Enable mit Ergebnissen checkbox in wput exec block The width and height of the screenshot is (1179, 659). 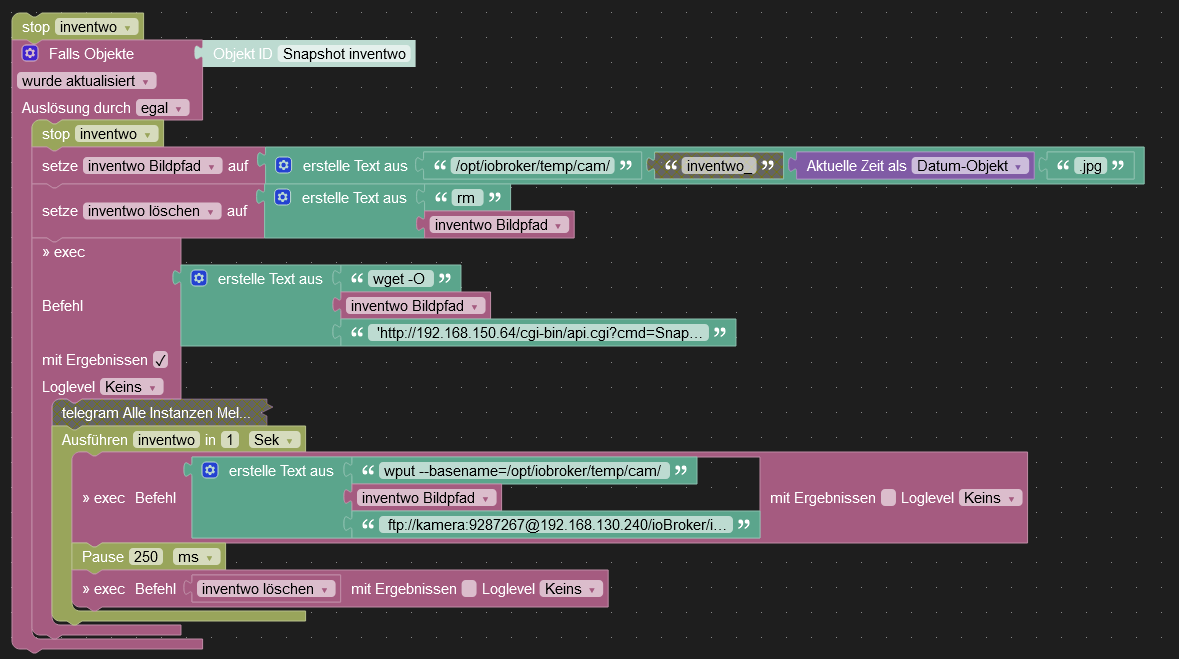point(888,498)
